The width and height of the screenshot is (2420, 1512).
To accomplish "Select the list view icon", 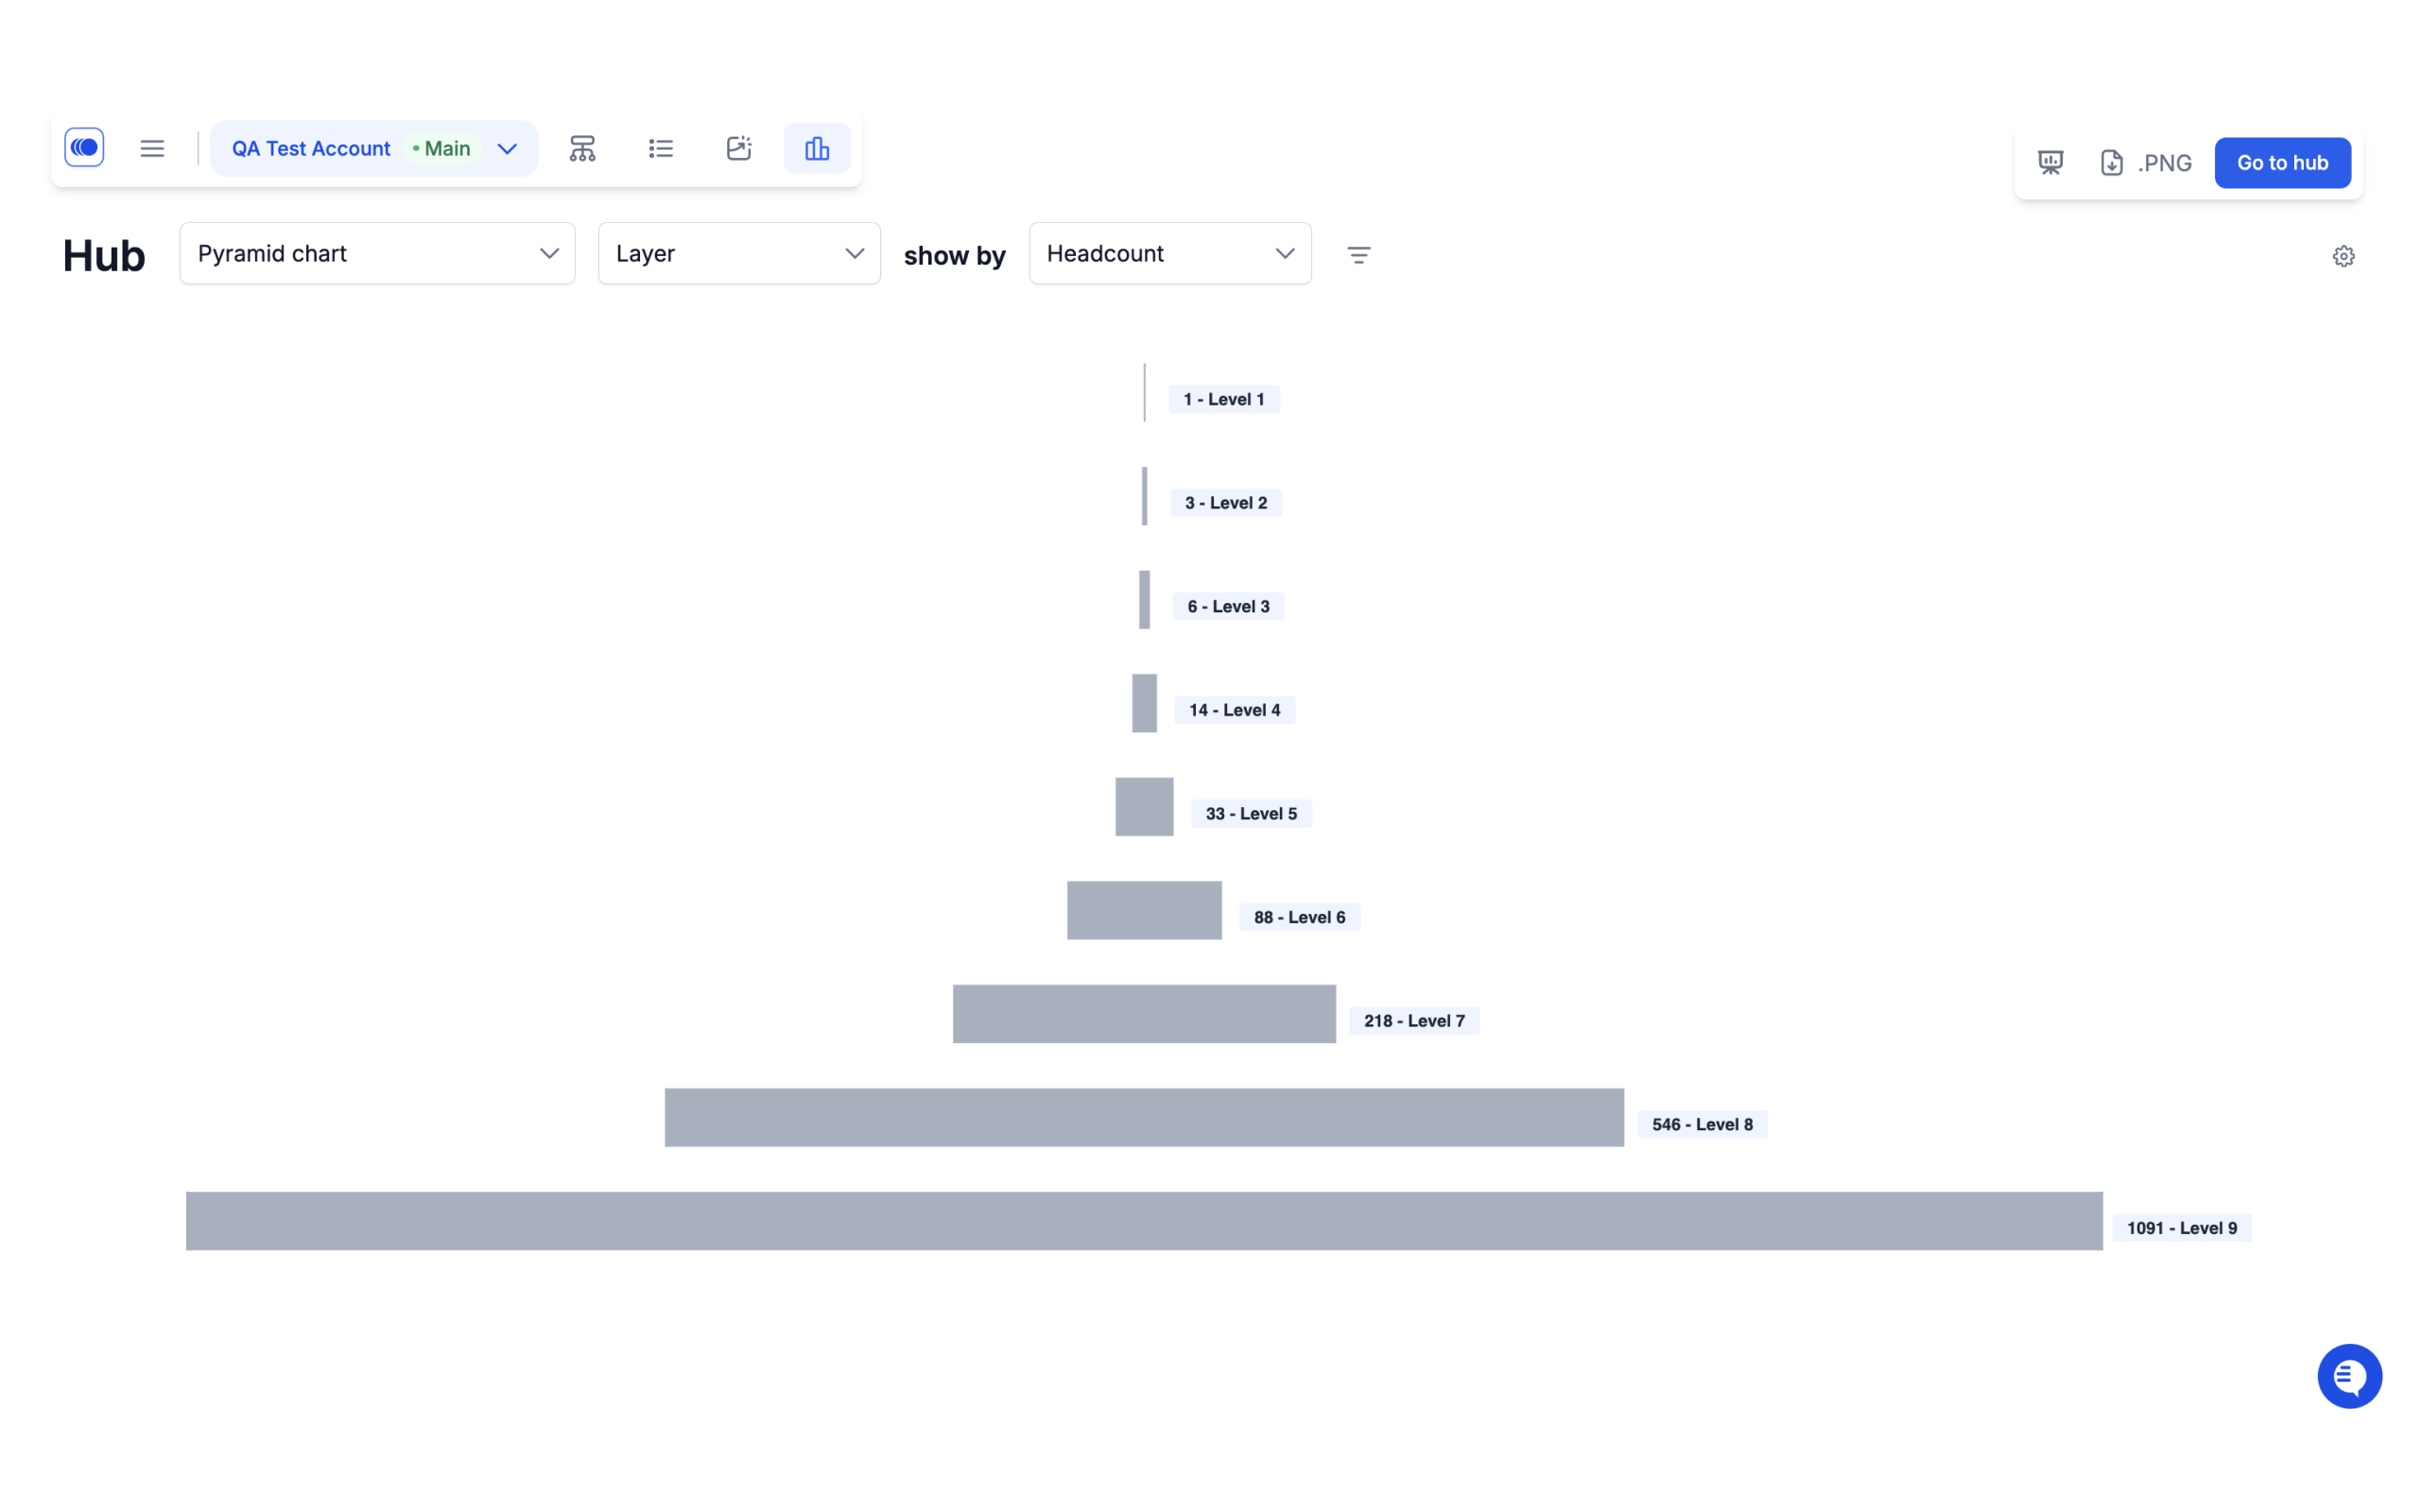I will tap(659, 148).
